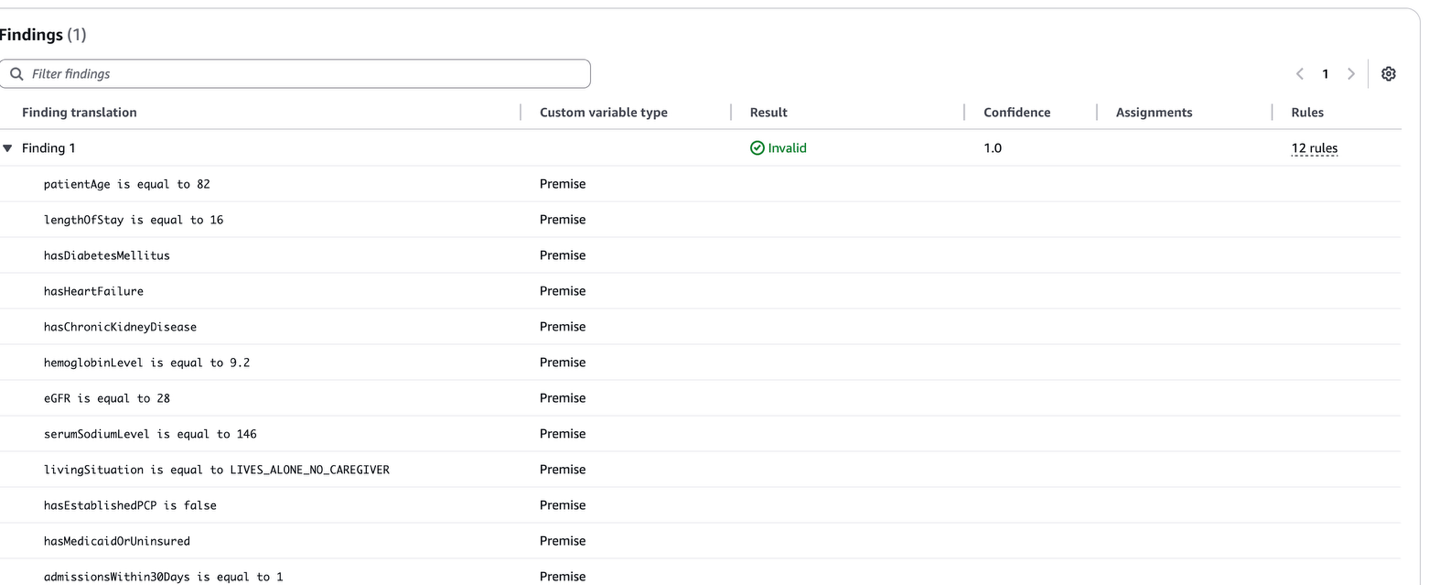Collapse the Finding 1 row
This screenshot has height=585, width=1429.
(8, 148)
